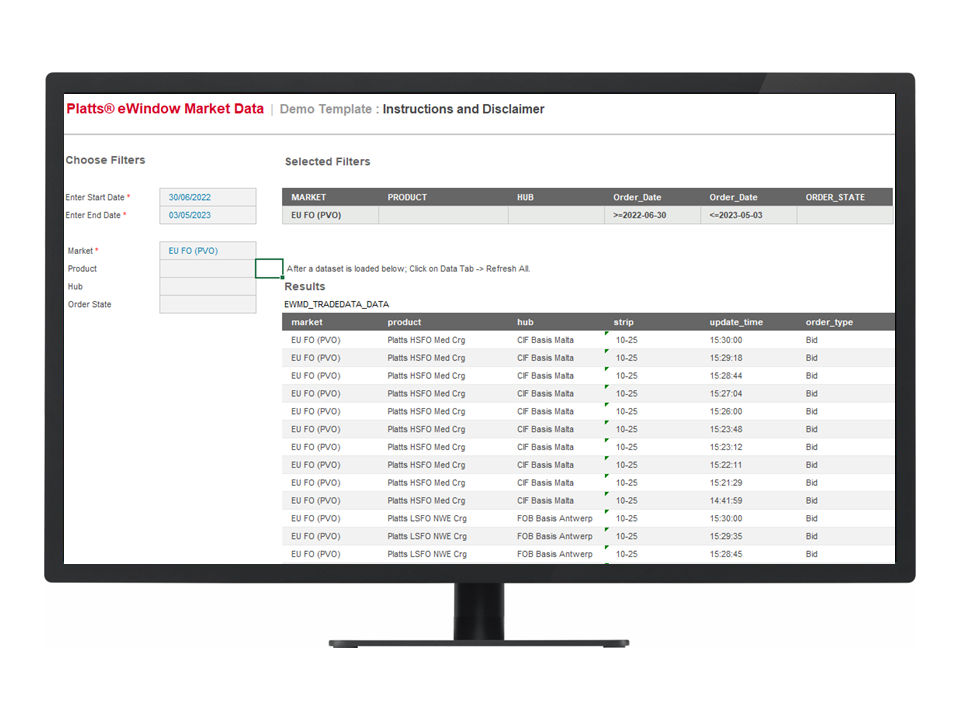The height and width of the screenshot is (720, 960).
Task: Click the 15:29:18 update time cell
Action: coord(726,358)
